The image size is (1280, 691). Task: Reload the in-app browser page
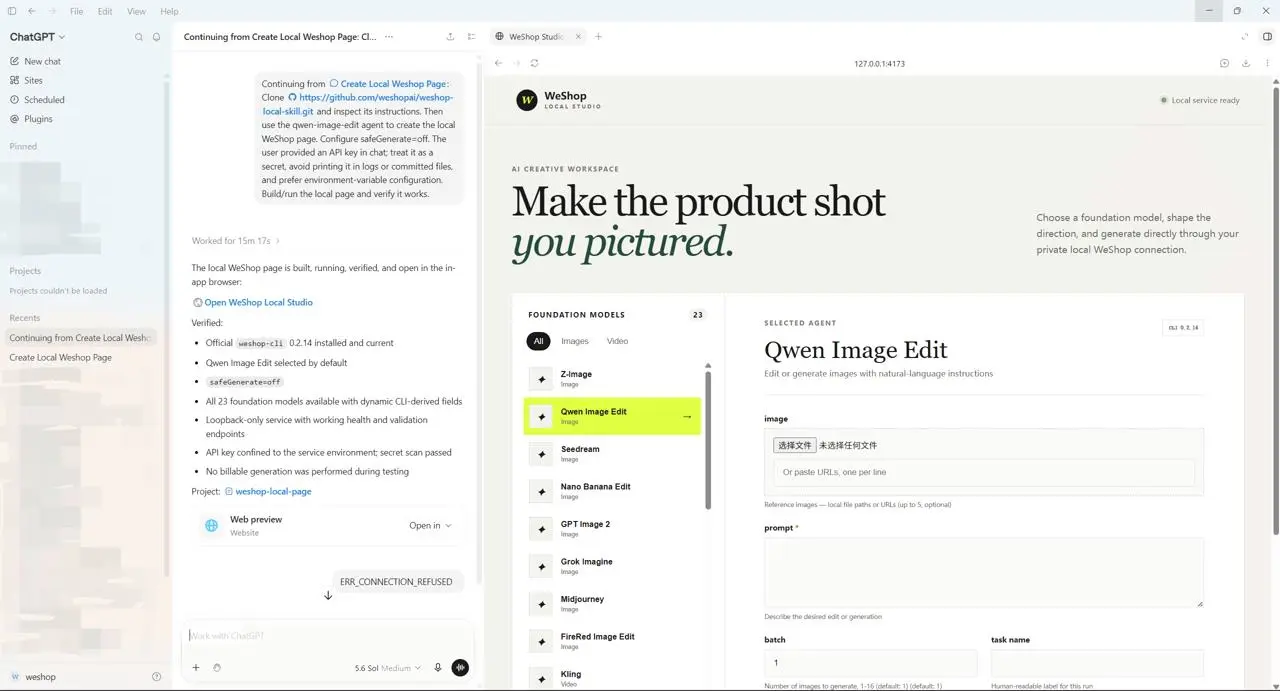534,63
